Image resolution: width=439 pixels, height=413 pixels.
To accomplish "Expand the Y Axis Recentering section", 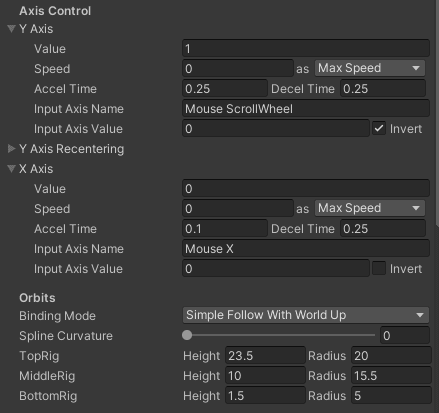I will [11, 149].
